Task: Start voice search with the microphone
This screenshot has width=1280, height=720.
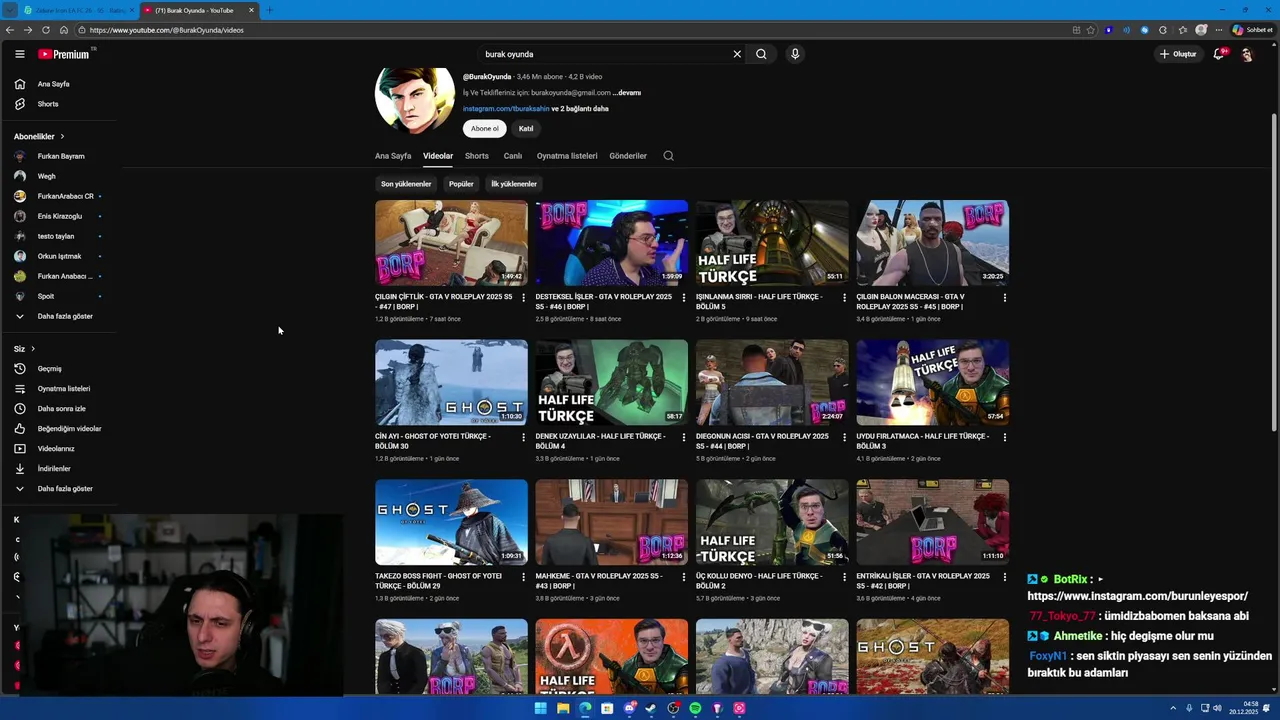Action: pos(795,54)
